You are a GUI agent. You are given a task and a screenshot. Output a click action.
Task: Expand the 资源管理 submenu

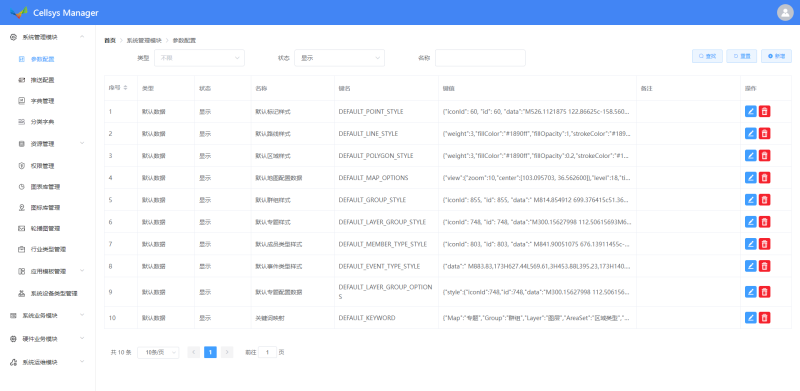point(47,144)
